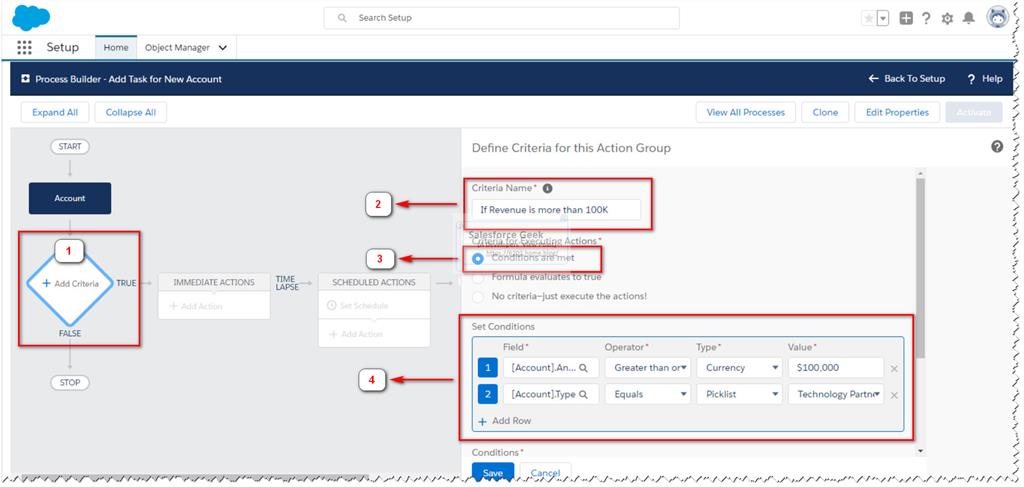Open the App Launcher grid icon
The width and height of the screenshot is (1024, 487).
tap(24, 48)
